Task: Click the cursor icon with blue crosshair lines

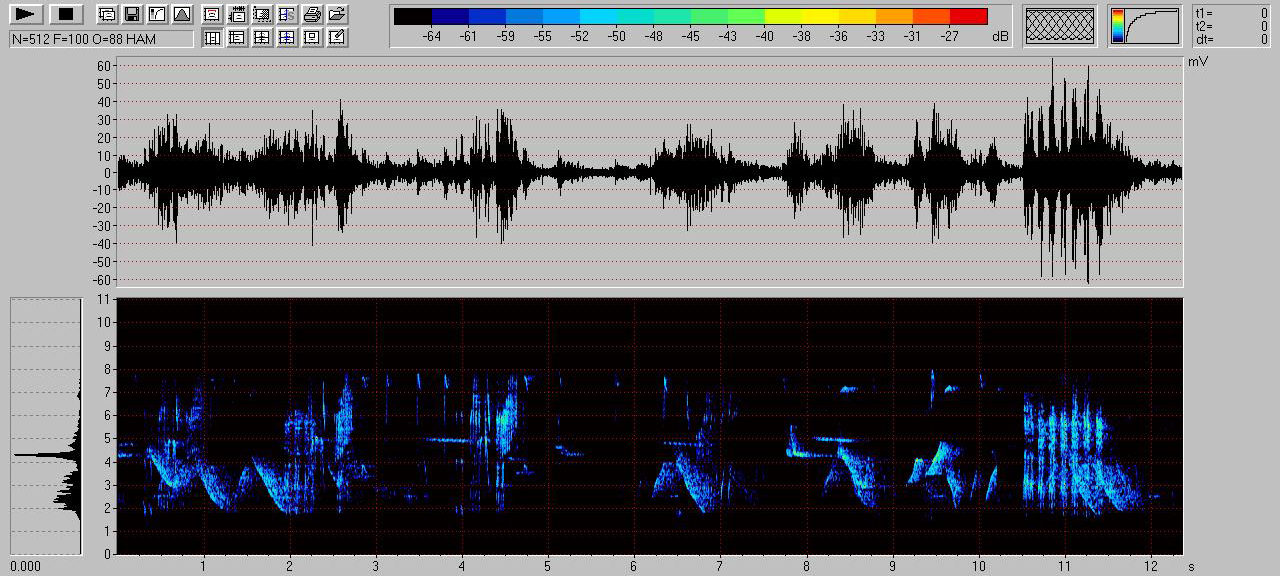Action: (x=287, y=38)
